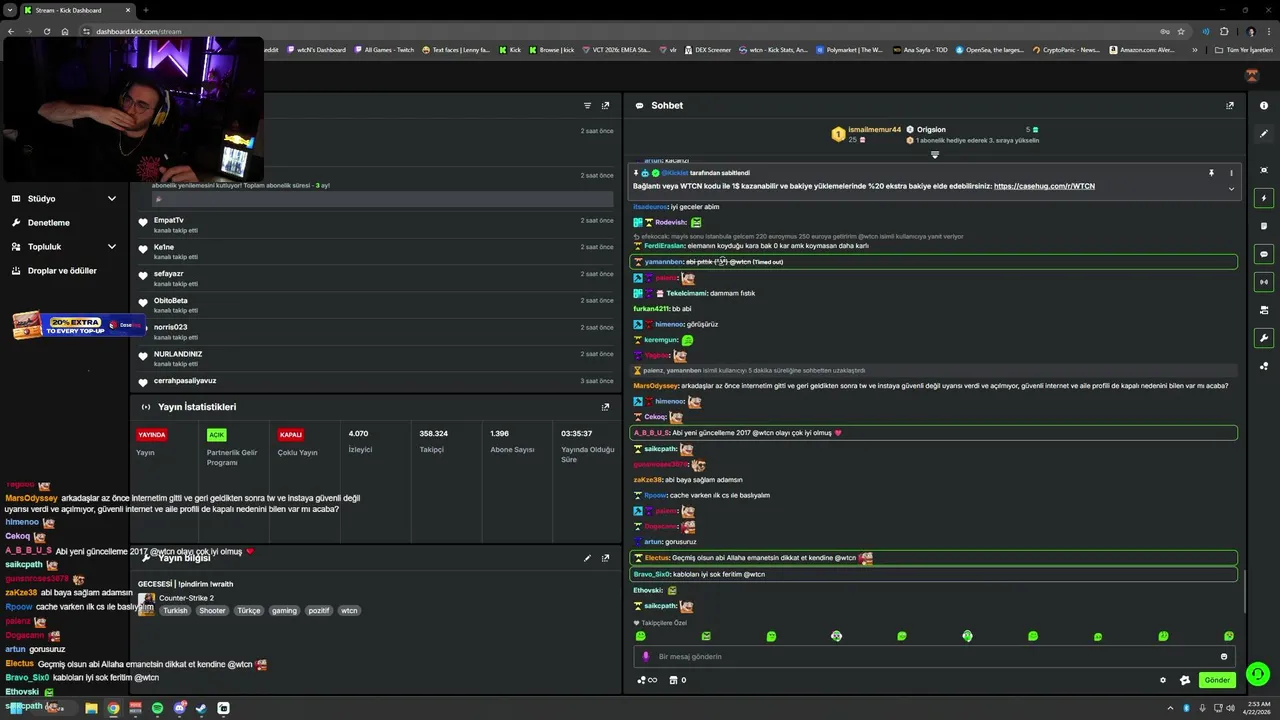Select the pencil edit icon in right sidebar
Screen dimensions: 1280x720
pos(1264,134)
